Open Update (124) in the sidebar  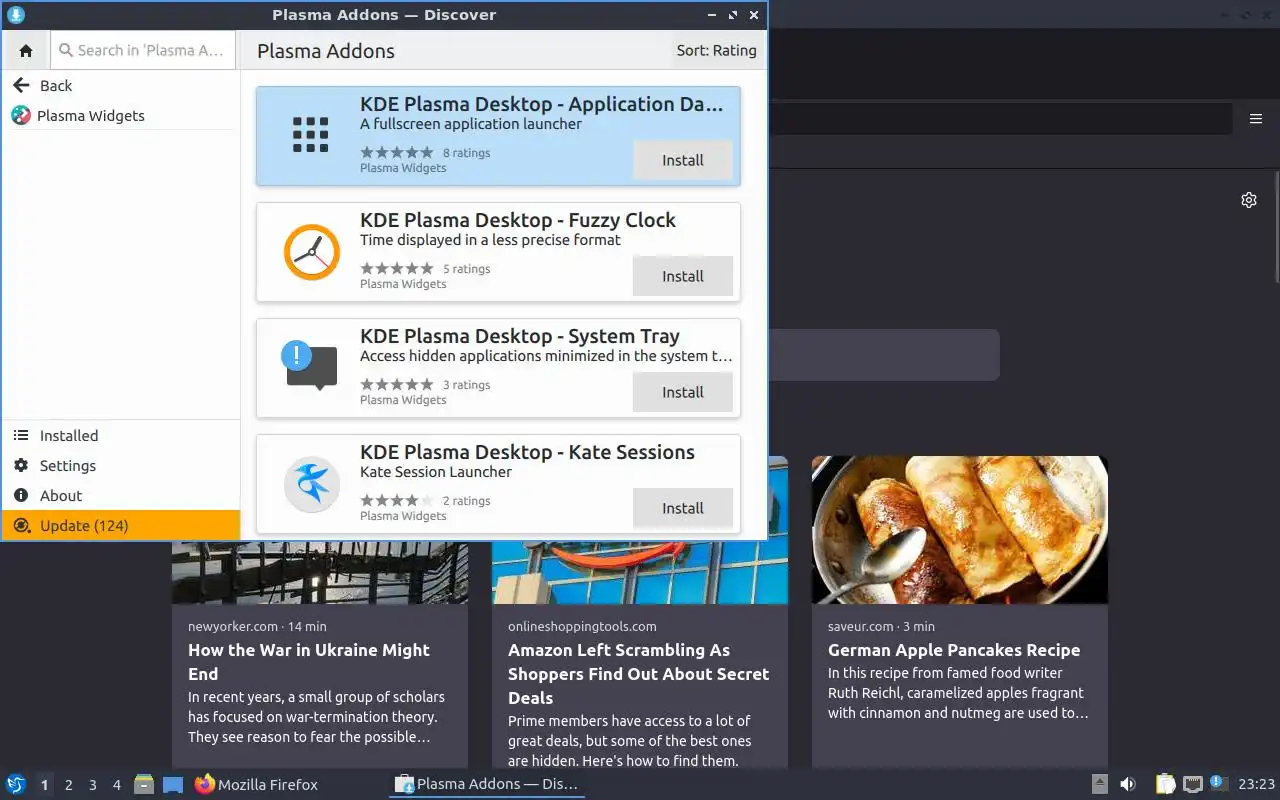click(121, 525)
